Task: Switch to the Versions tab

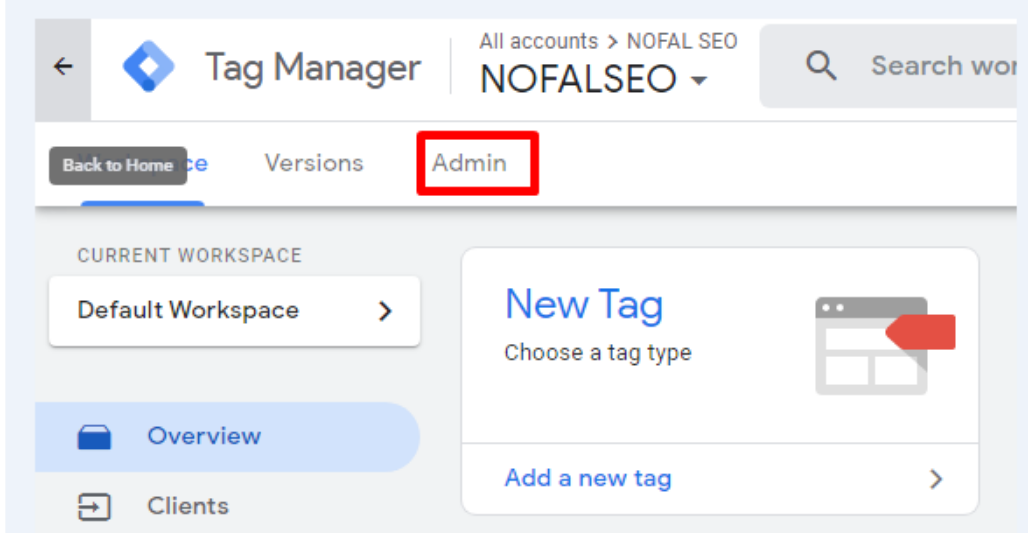Action: point(314,163)
